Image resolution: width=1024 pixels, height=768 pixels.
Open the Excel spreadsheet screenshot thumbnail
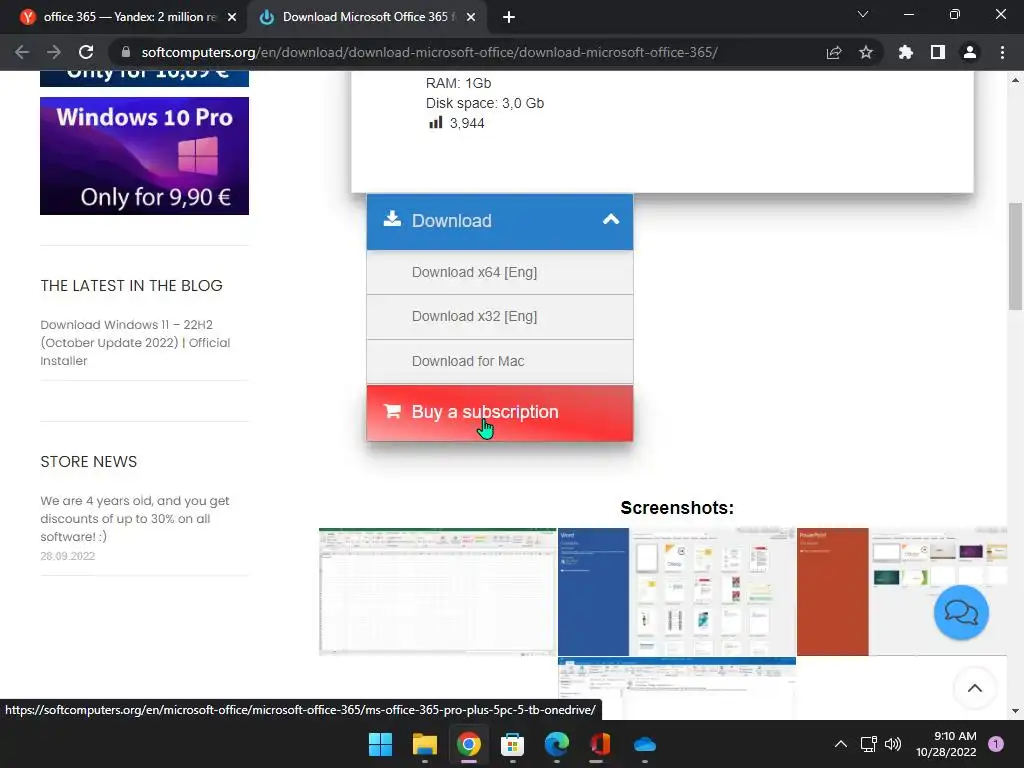[x=438, y=591]
